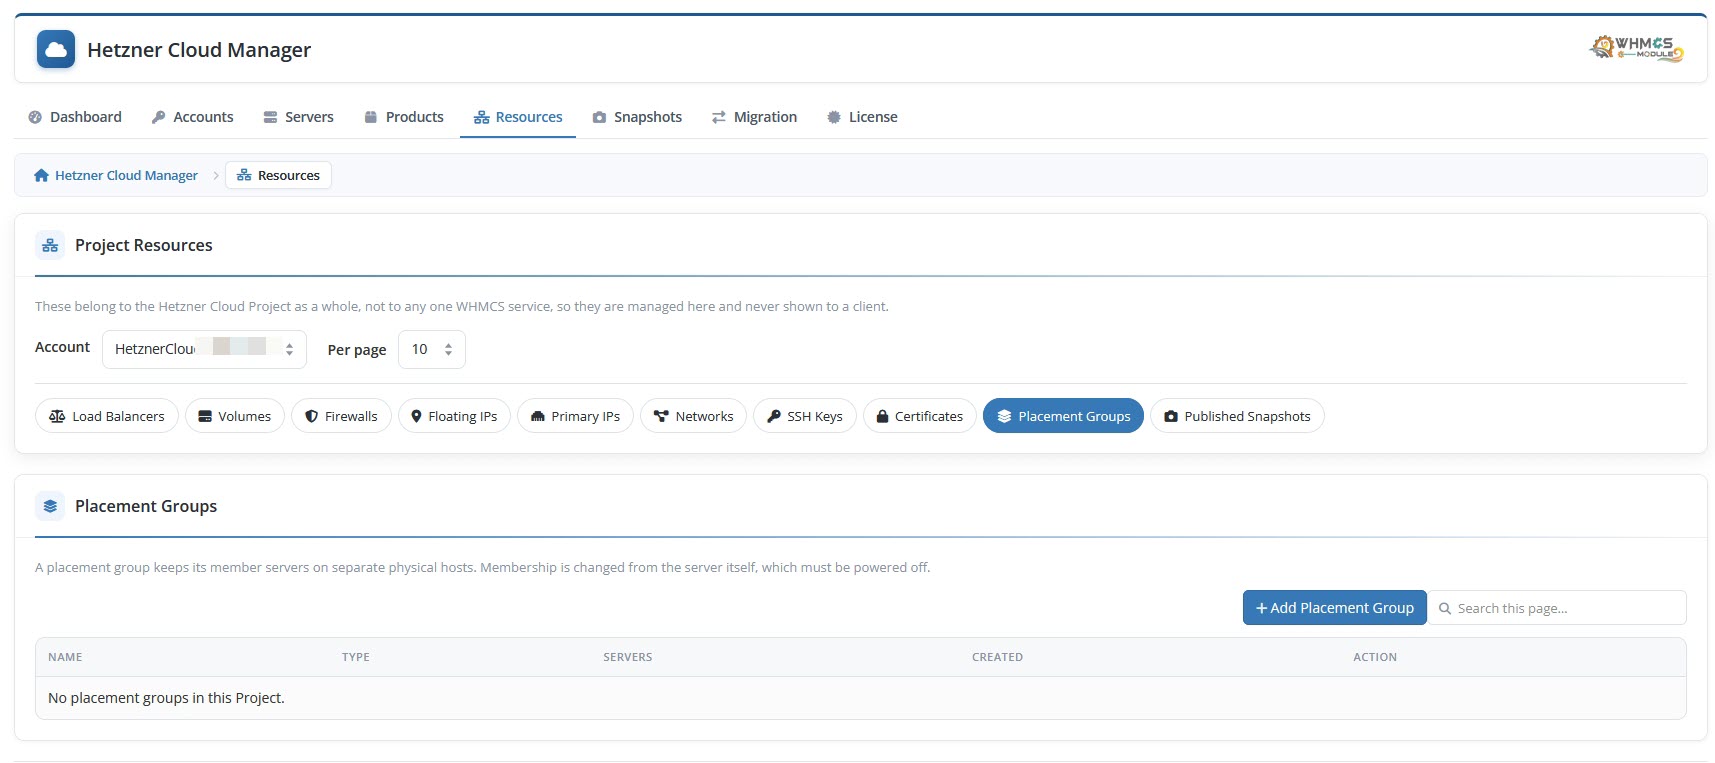Click the Certificates lock icon
Viewport: 1715px width, 763px height.
click(882, 416)
